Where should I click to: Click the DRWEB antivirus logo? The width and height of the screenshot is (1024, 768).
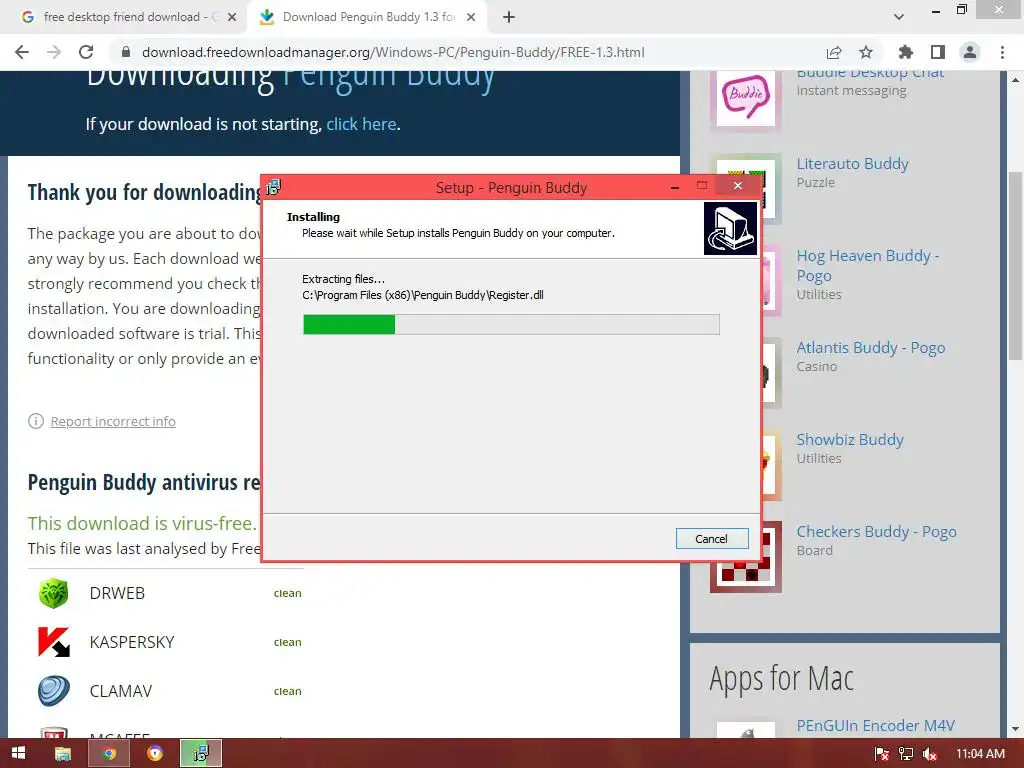pos(54,593)
